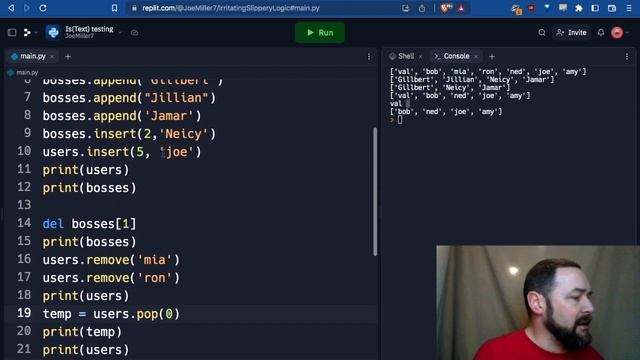The width and height of the screenshot is (640, 360).
Task: Open the Replit search magnifier icon
Action: pos(542,33)
